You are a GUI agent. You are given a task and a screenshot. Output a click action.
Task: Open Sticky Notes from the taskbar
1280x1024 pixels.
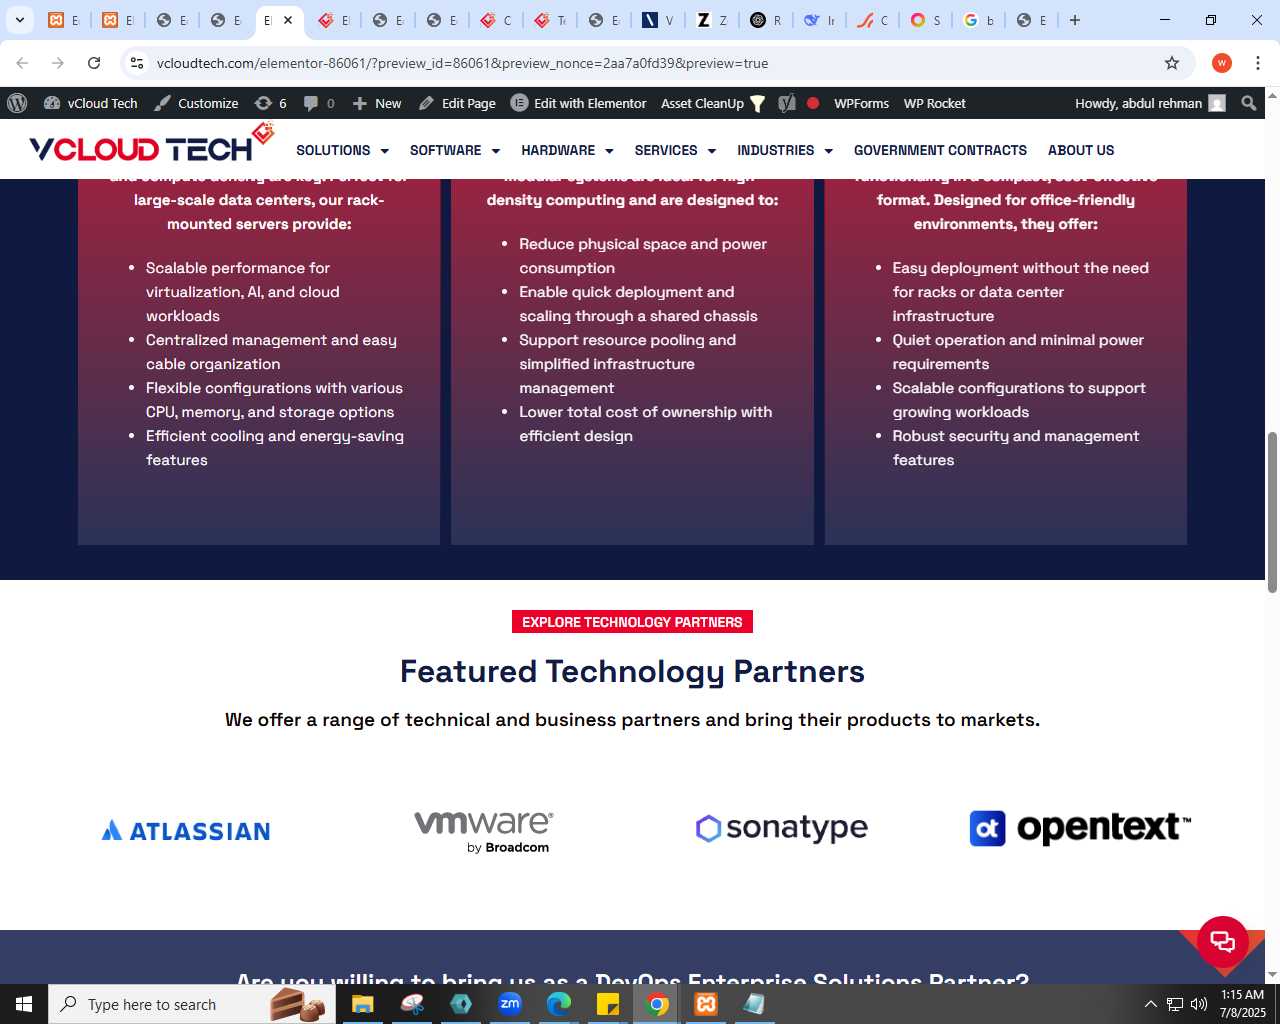608,1004
